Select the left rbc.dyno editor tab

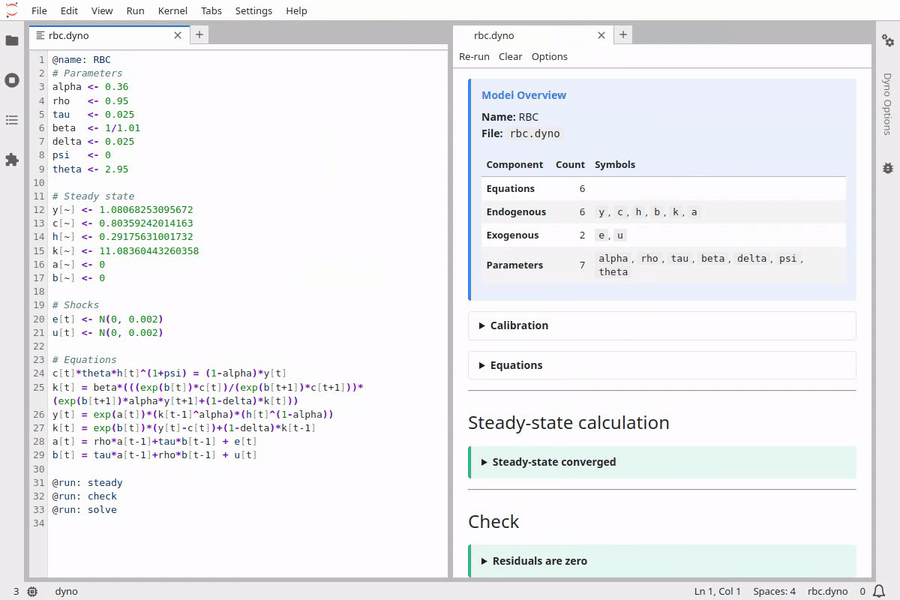coord(109,36)
